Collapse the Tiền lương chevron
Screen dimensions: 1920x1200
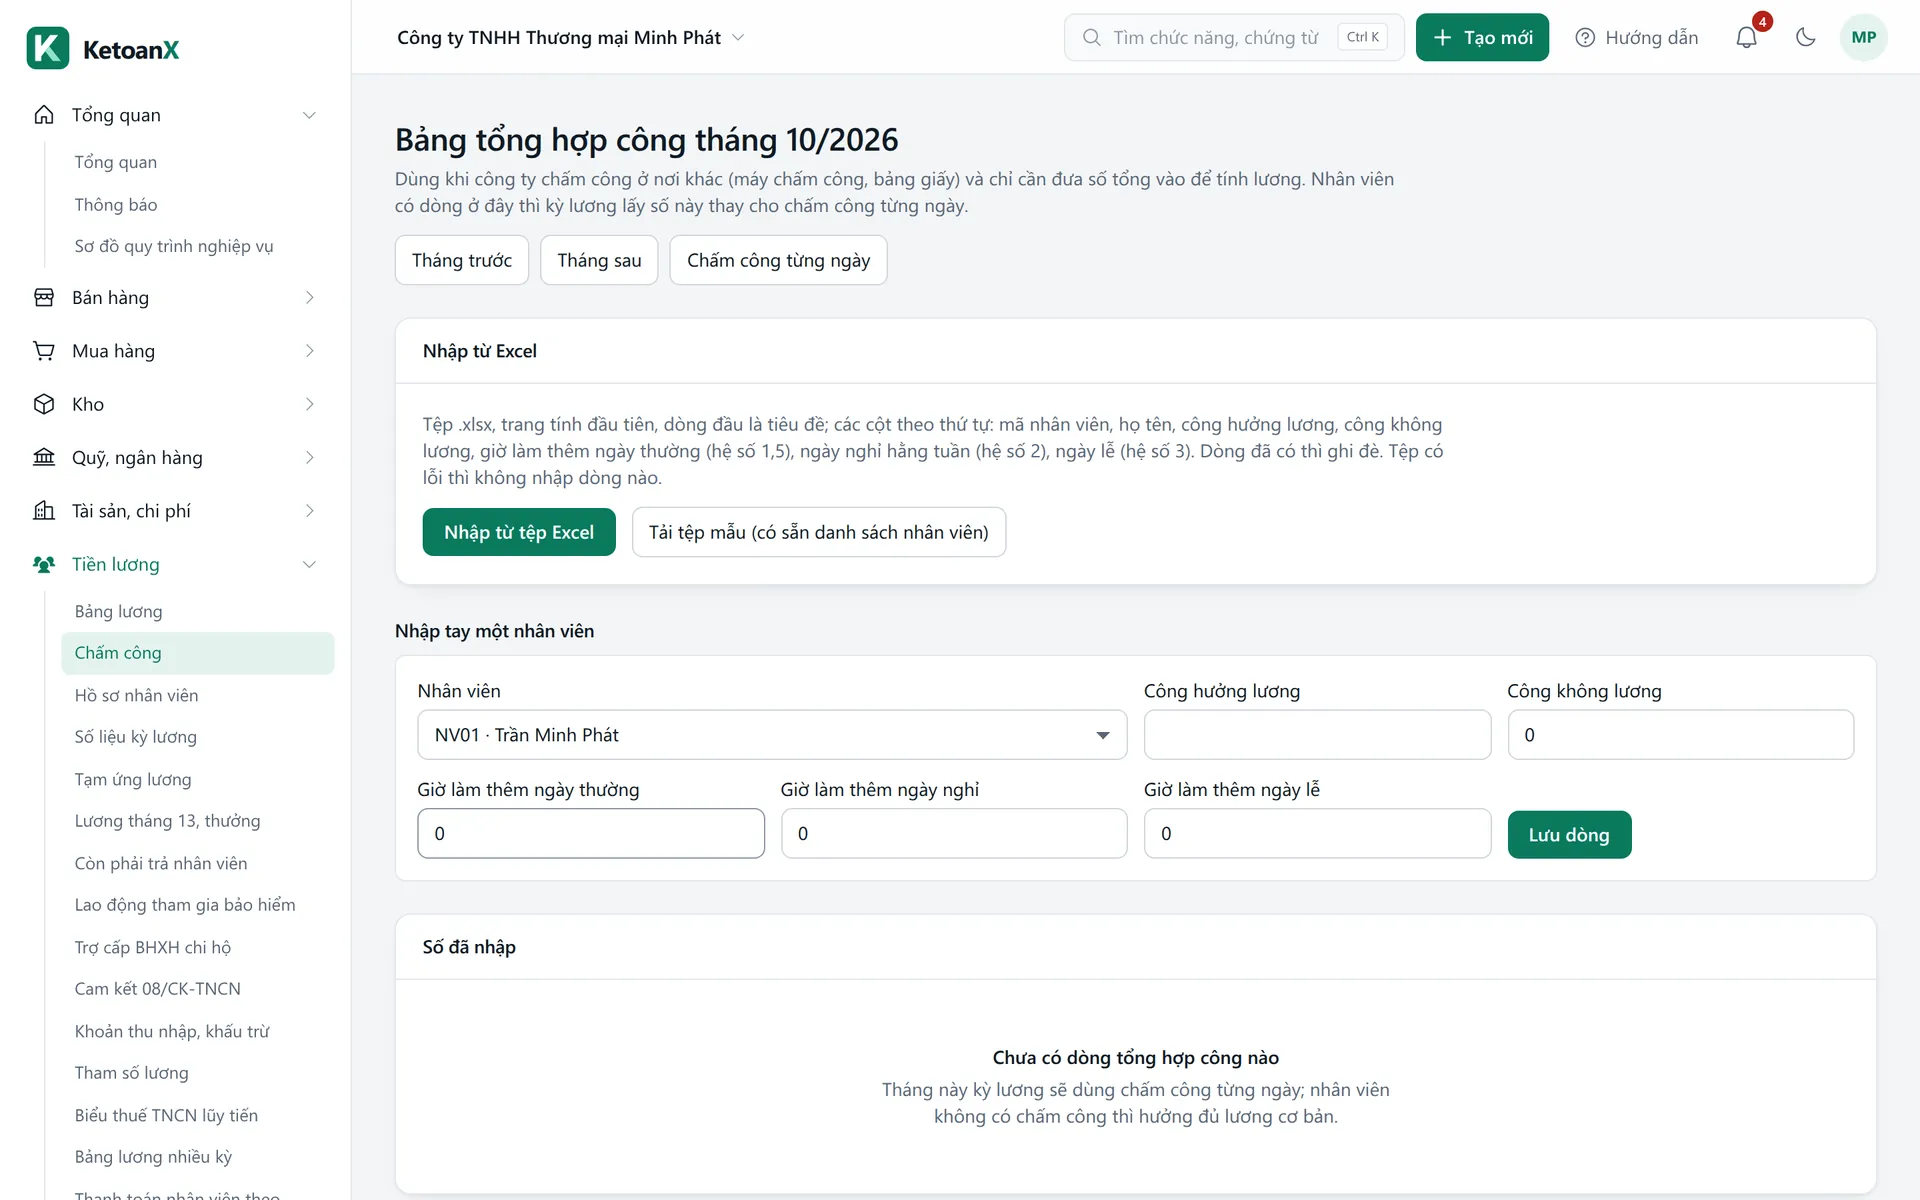(309, 564)
